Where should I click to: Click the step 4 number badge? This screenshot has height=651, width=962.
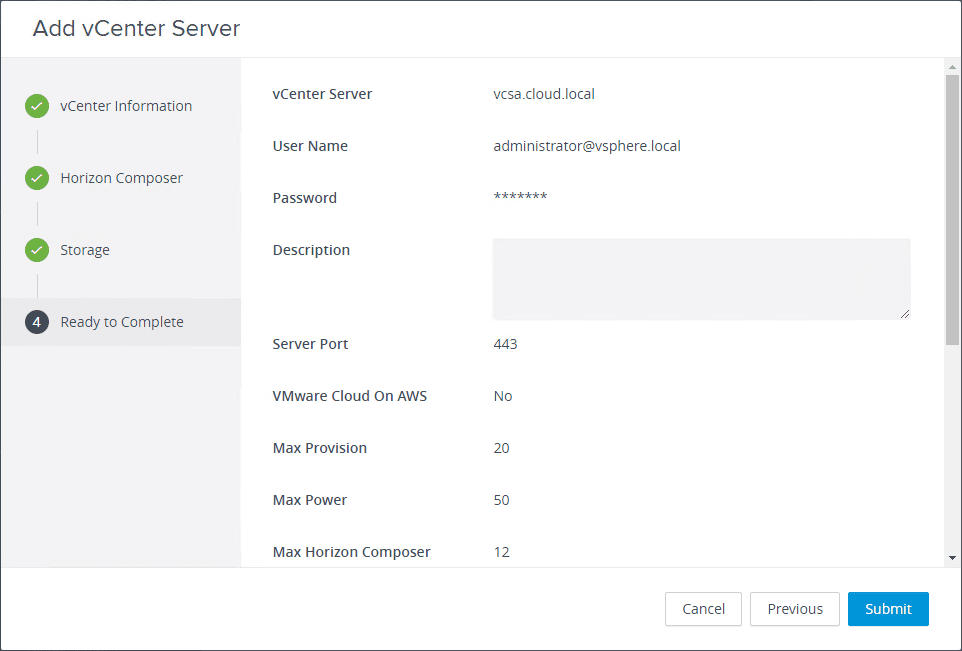click(x=37, y=322)
